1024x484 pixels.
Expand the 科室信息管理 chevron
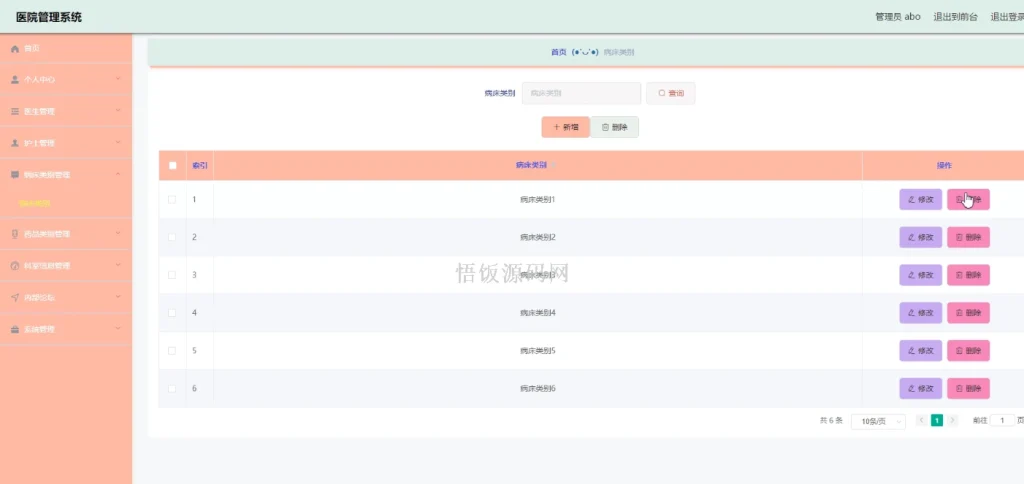[118, 265]
